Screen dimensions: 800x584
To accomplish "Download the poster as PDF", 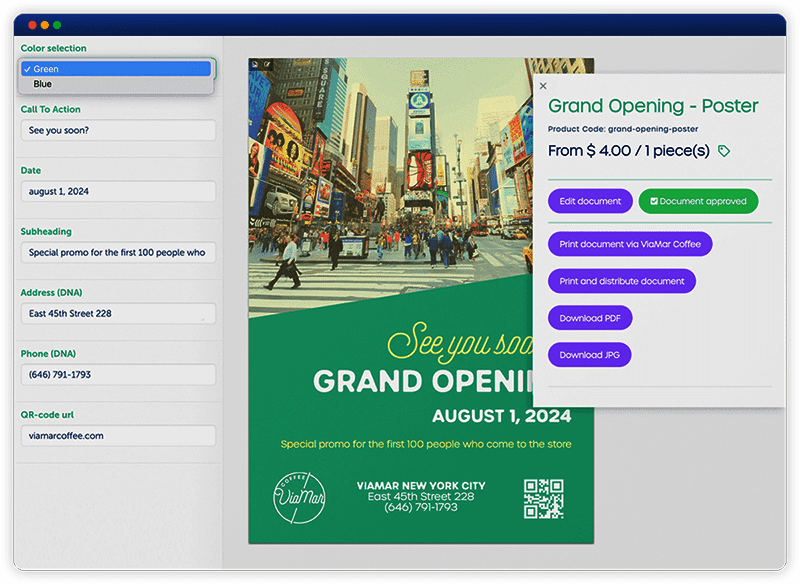I will 588,317.
